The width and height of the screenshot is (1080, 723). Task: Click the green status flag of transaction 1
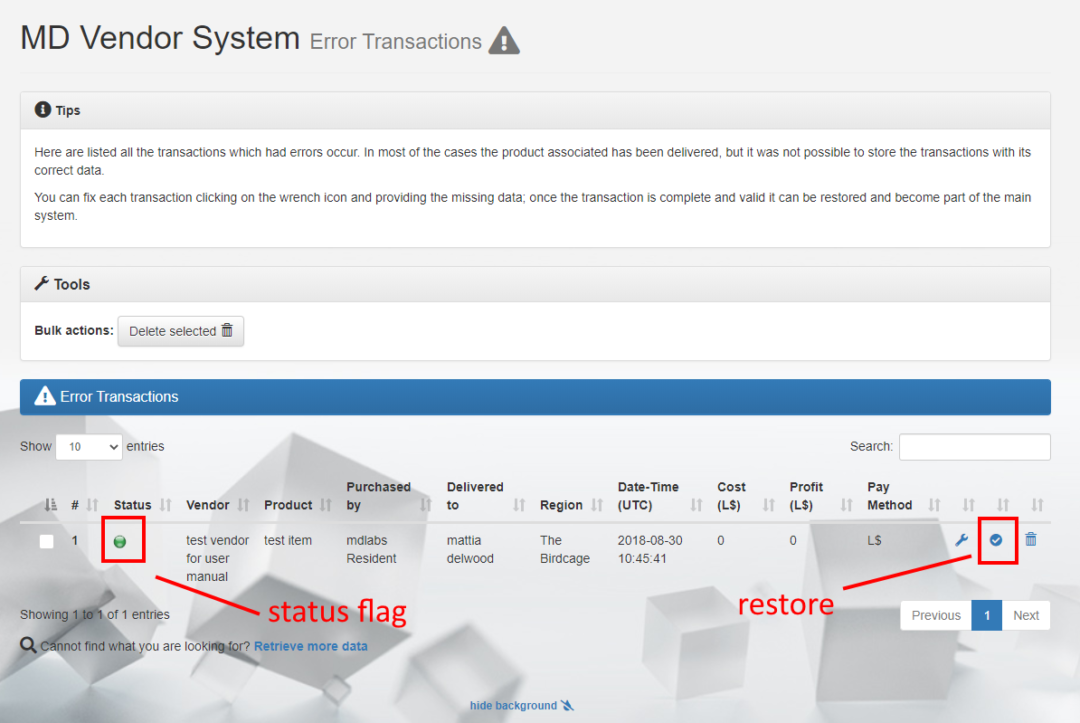point(122,540)
